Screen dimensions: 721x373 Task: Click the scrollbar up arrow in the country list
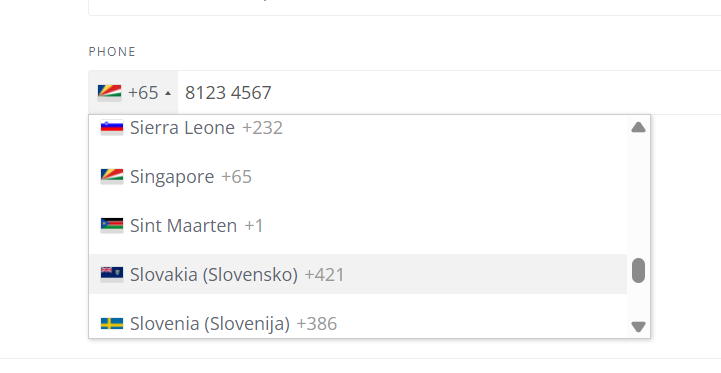pos(638,127)
